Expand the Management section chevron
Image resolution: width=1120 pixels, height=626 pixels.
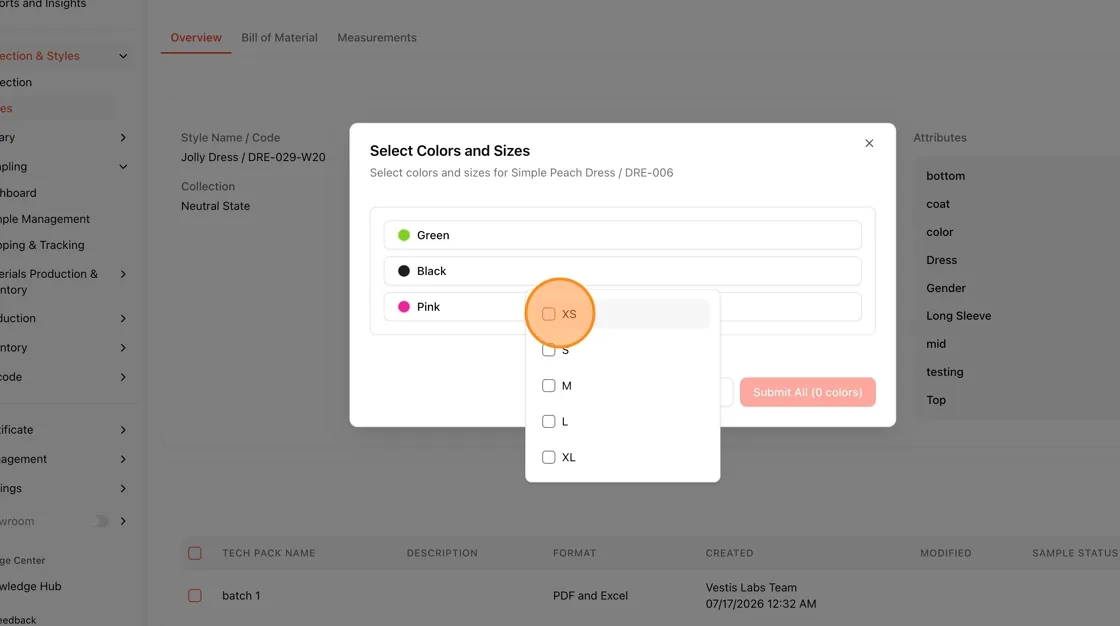pyautogui.click(x=123, y=459)
